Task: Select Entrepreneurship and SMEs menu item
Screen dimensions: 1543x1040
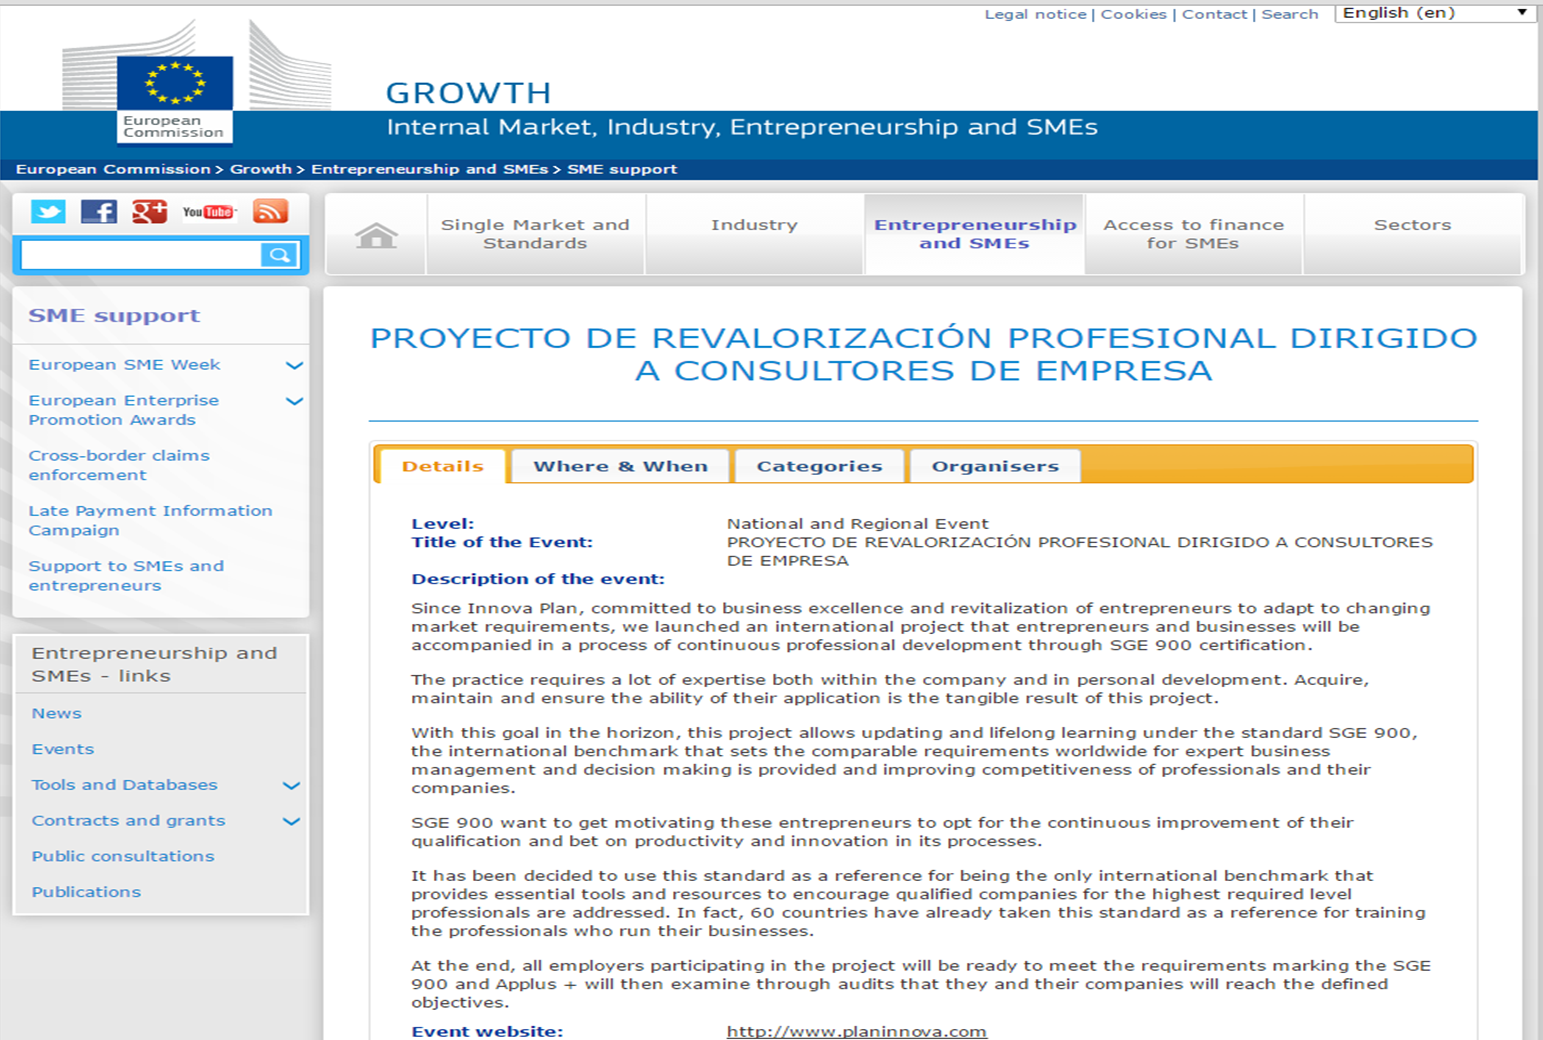Action: pyautogui.click(x=975, y=234)
